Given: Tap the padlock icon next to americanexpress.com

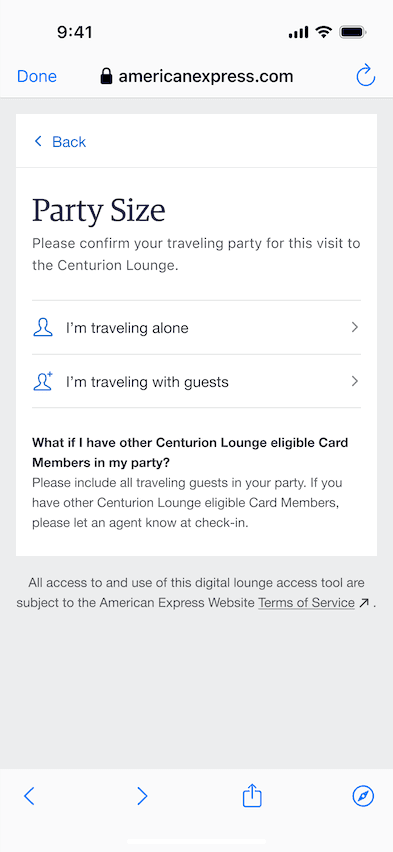Looking at the screenshot, I should (x=107, y=76).
